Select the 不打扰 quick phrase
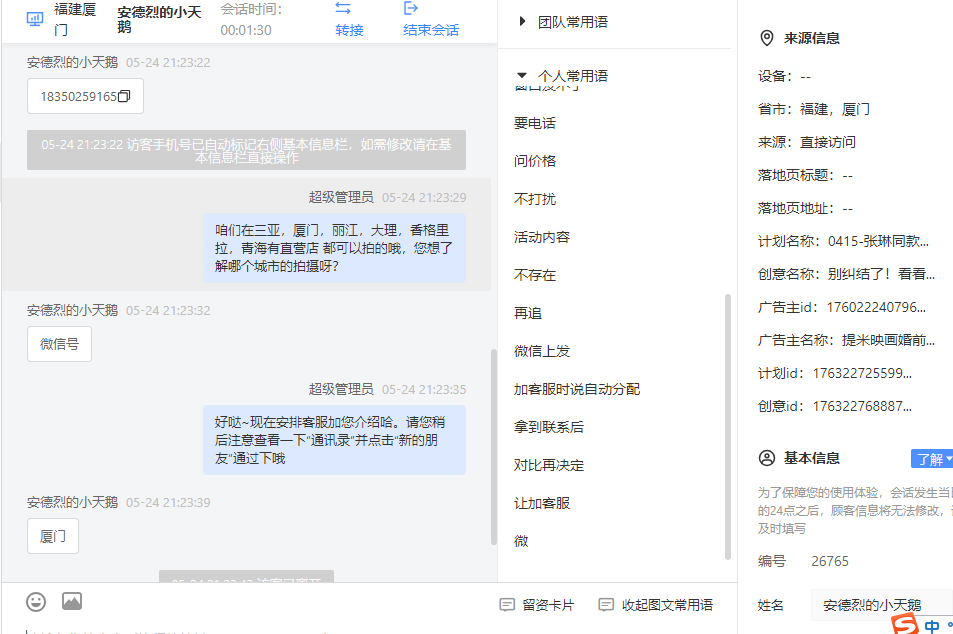The height and width of the screenshot is (634, 953). (535, 199)
